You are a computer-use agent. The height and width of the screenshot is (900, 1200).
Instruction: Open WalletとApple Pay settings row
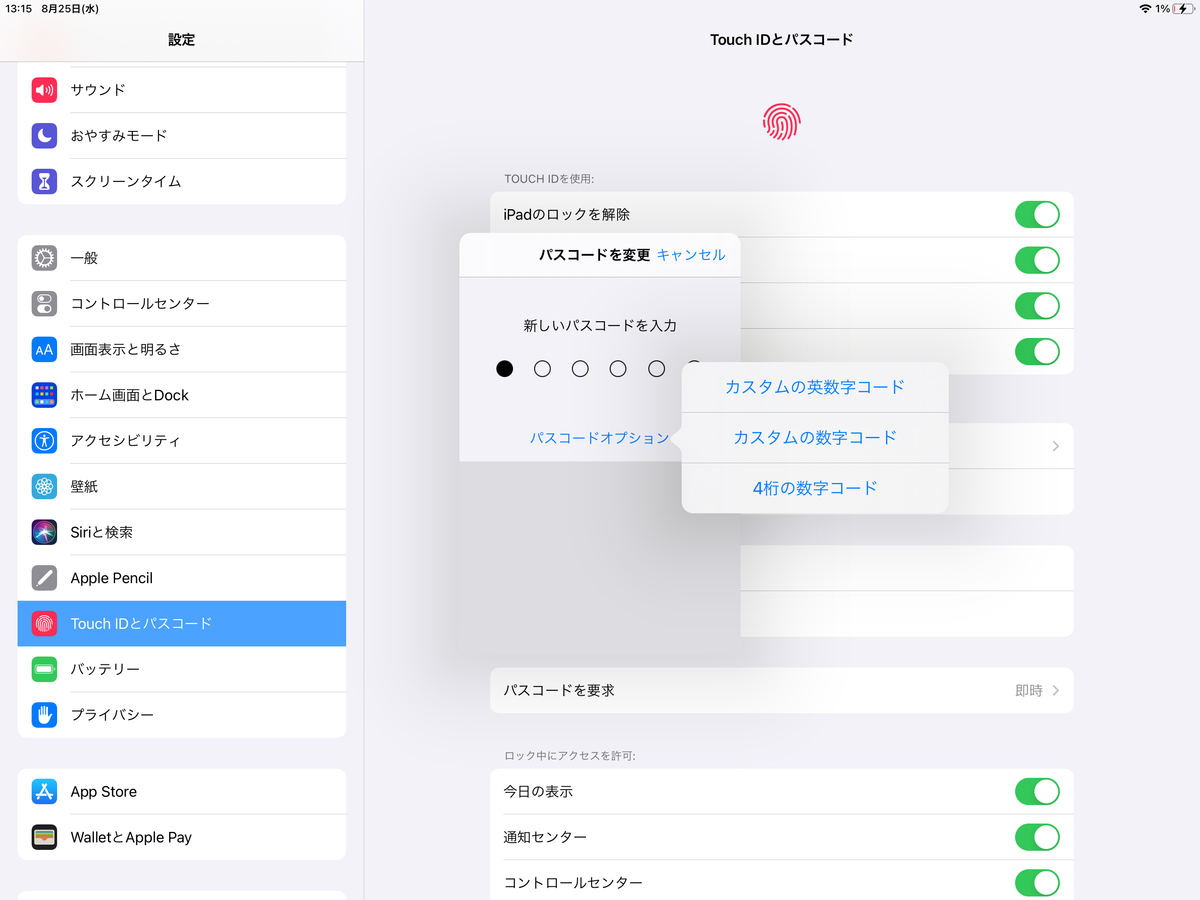[x=182, y=838]
